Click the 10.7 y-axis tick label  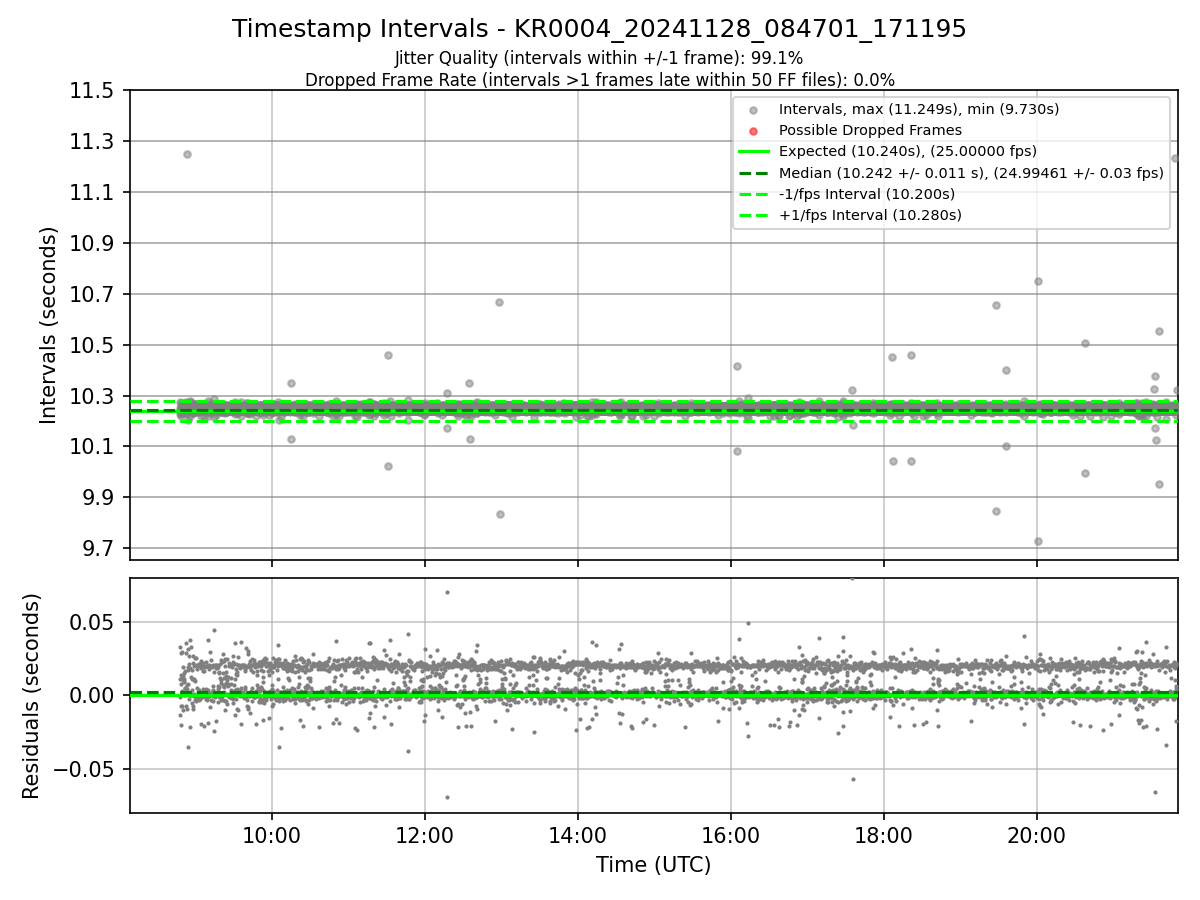pos(93,295)
